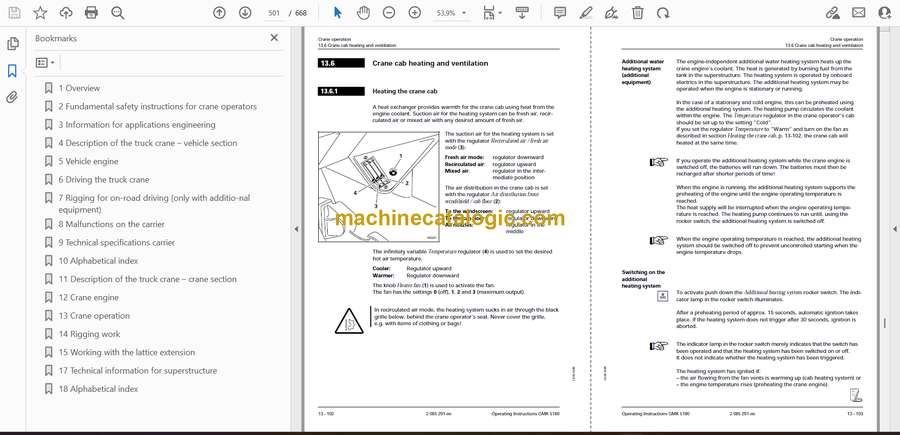Select the highlight pen tool
The width and height of the screenshot is (900, 435).
(x=586, y=13)
